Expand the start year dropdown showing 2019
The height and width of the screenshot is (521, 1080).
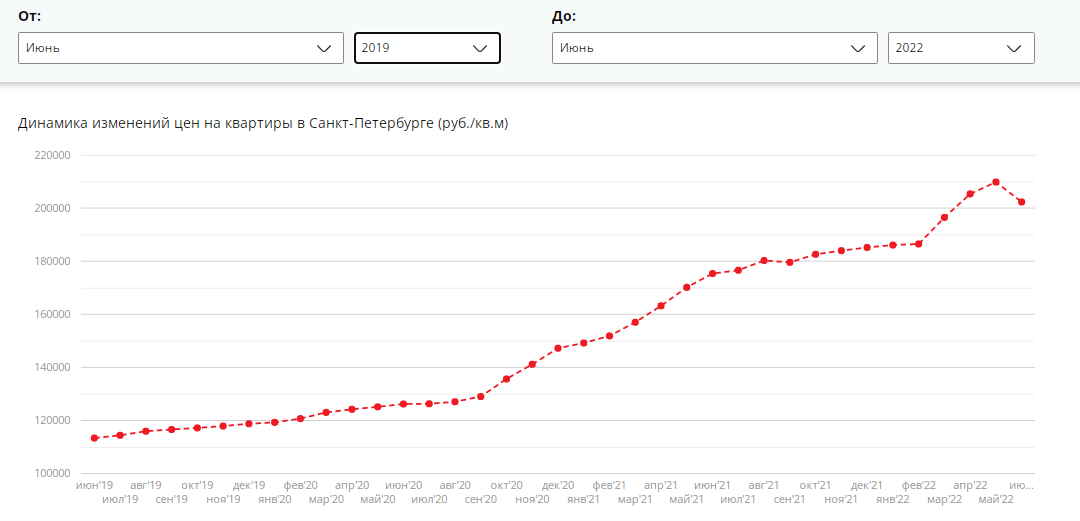tap(427, 48)
